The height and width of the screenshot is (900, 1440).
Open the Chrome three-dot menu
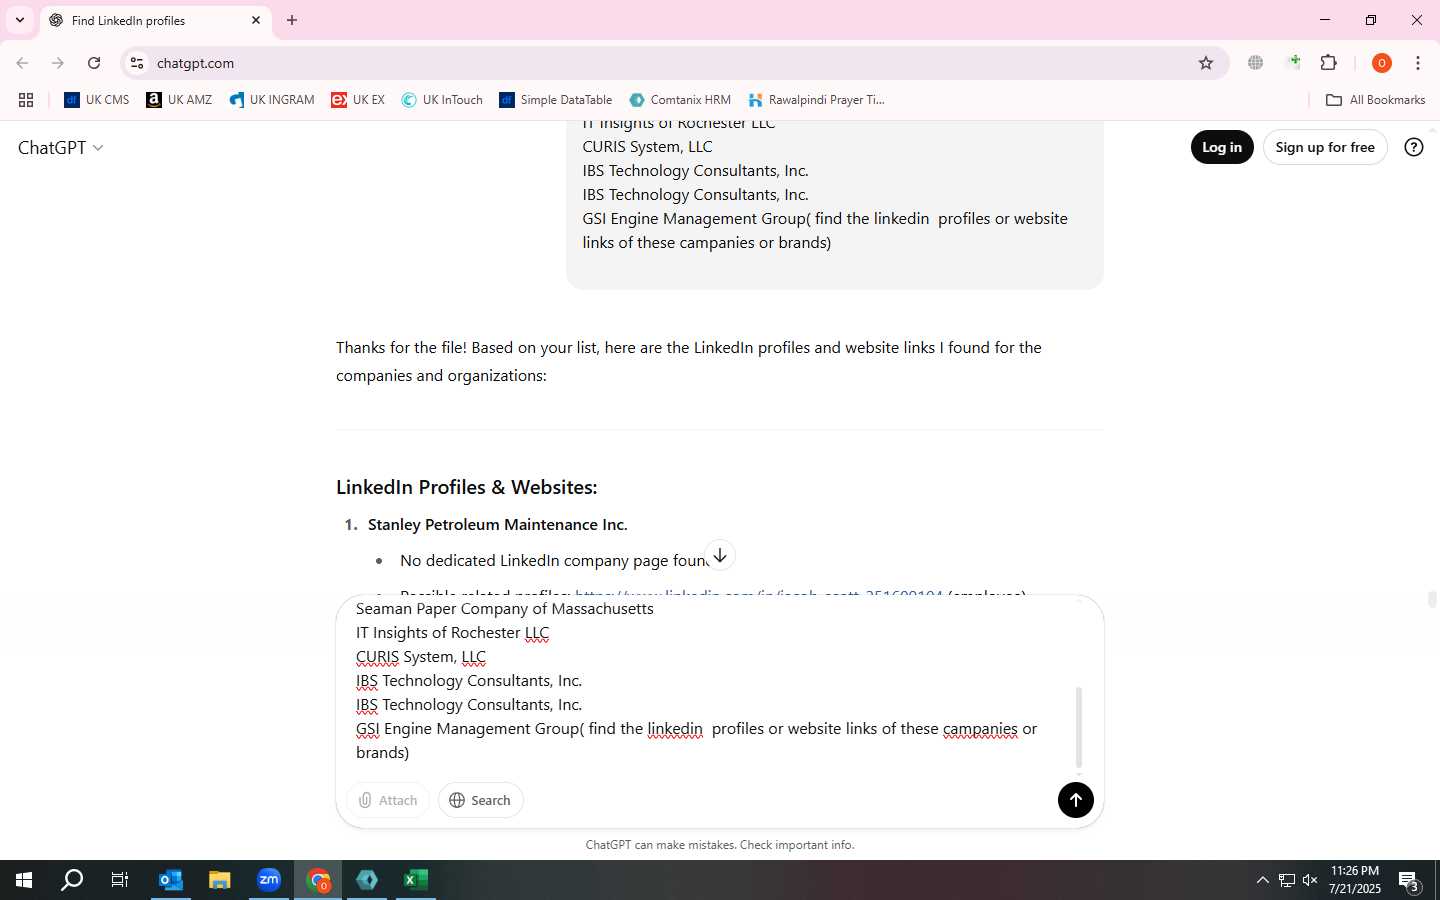tap(1418, 63)
